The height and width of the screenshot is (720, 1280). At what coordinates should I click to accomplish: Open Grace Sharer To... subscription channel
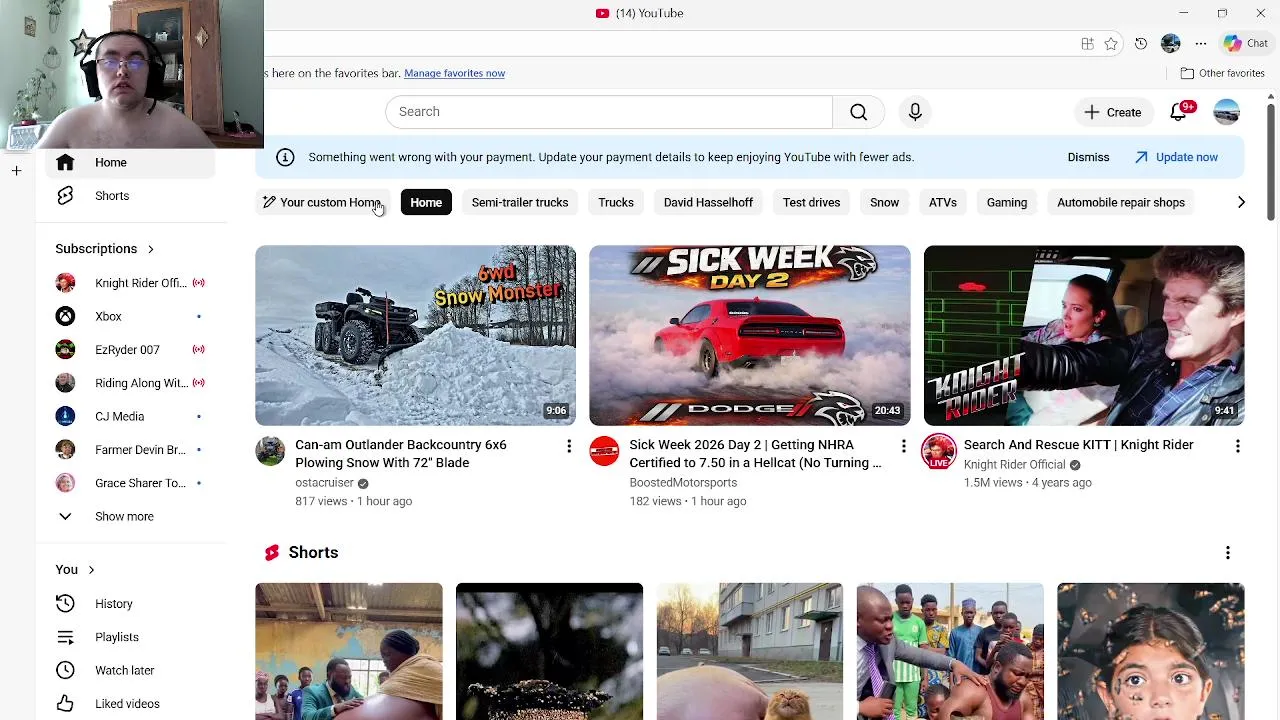click(x=130, y=483)
